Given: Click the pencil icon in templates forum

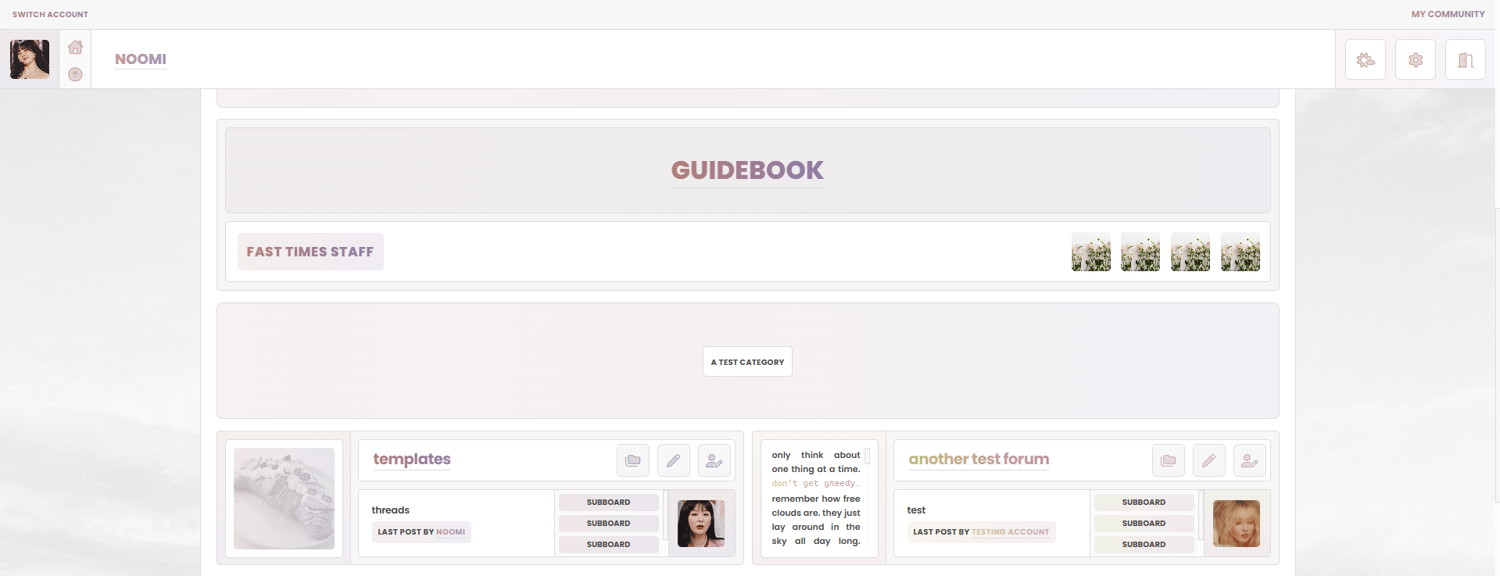Looking at the screenshot, I should coord(673,460).
